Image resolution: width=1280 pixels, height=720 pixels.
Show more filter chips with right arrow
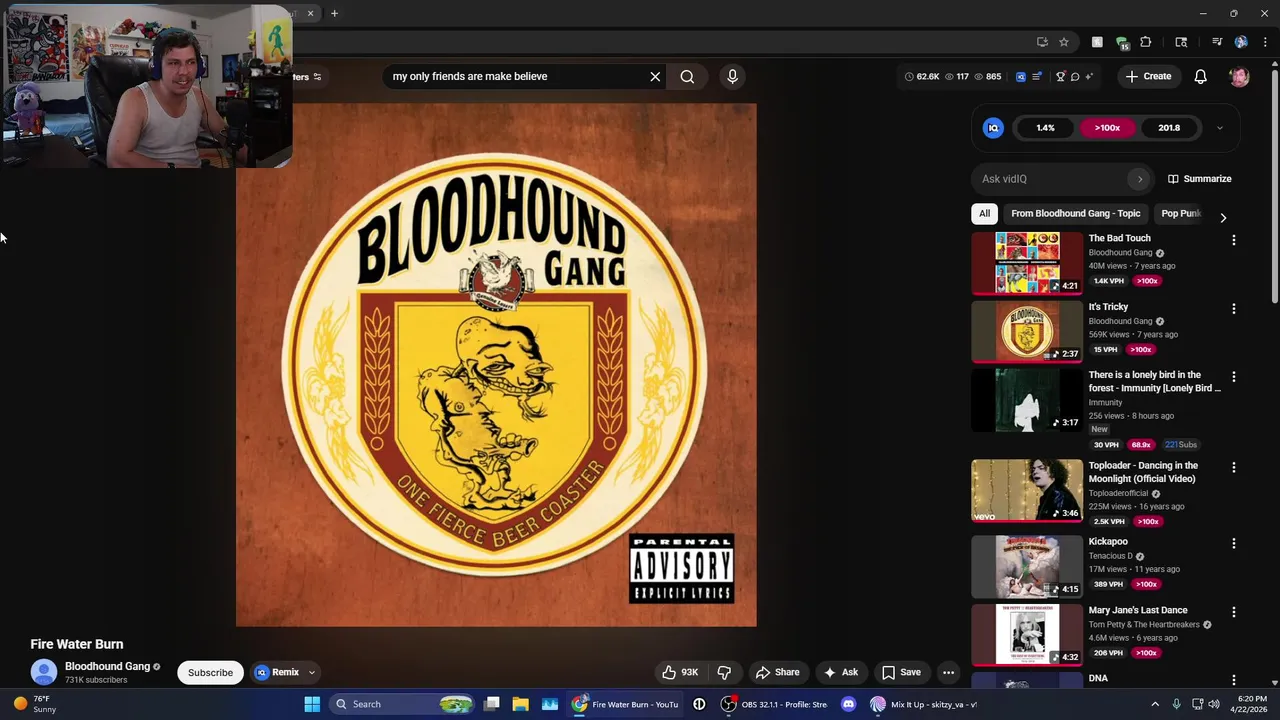pyautogui.click(x=1222, y=217)
